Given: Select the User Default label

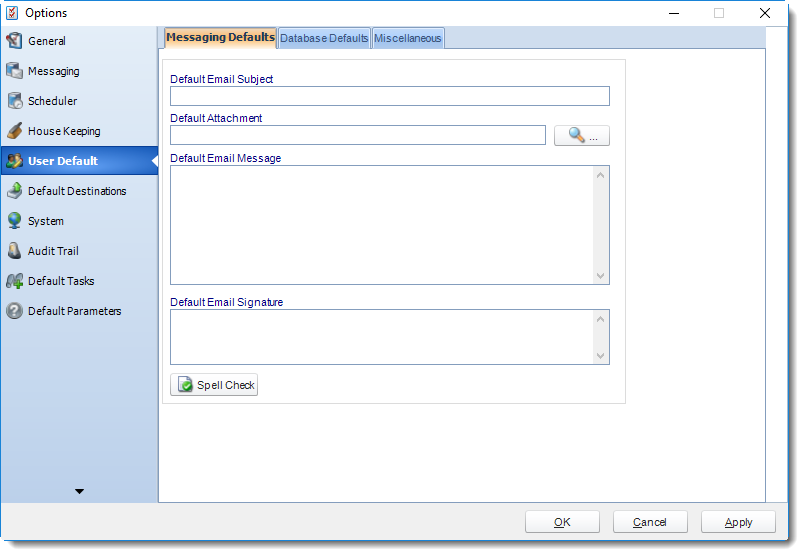Looking at the screenshot, I should click(63, 161).
